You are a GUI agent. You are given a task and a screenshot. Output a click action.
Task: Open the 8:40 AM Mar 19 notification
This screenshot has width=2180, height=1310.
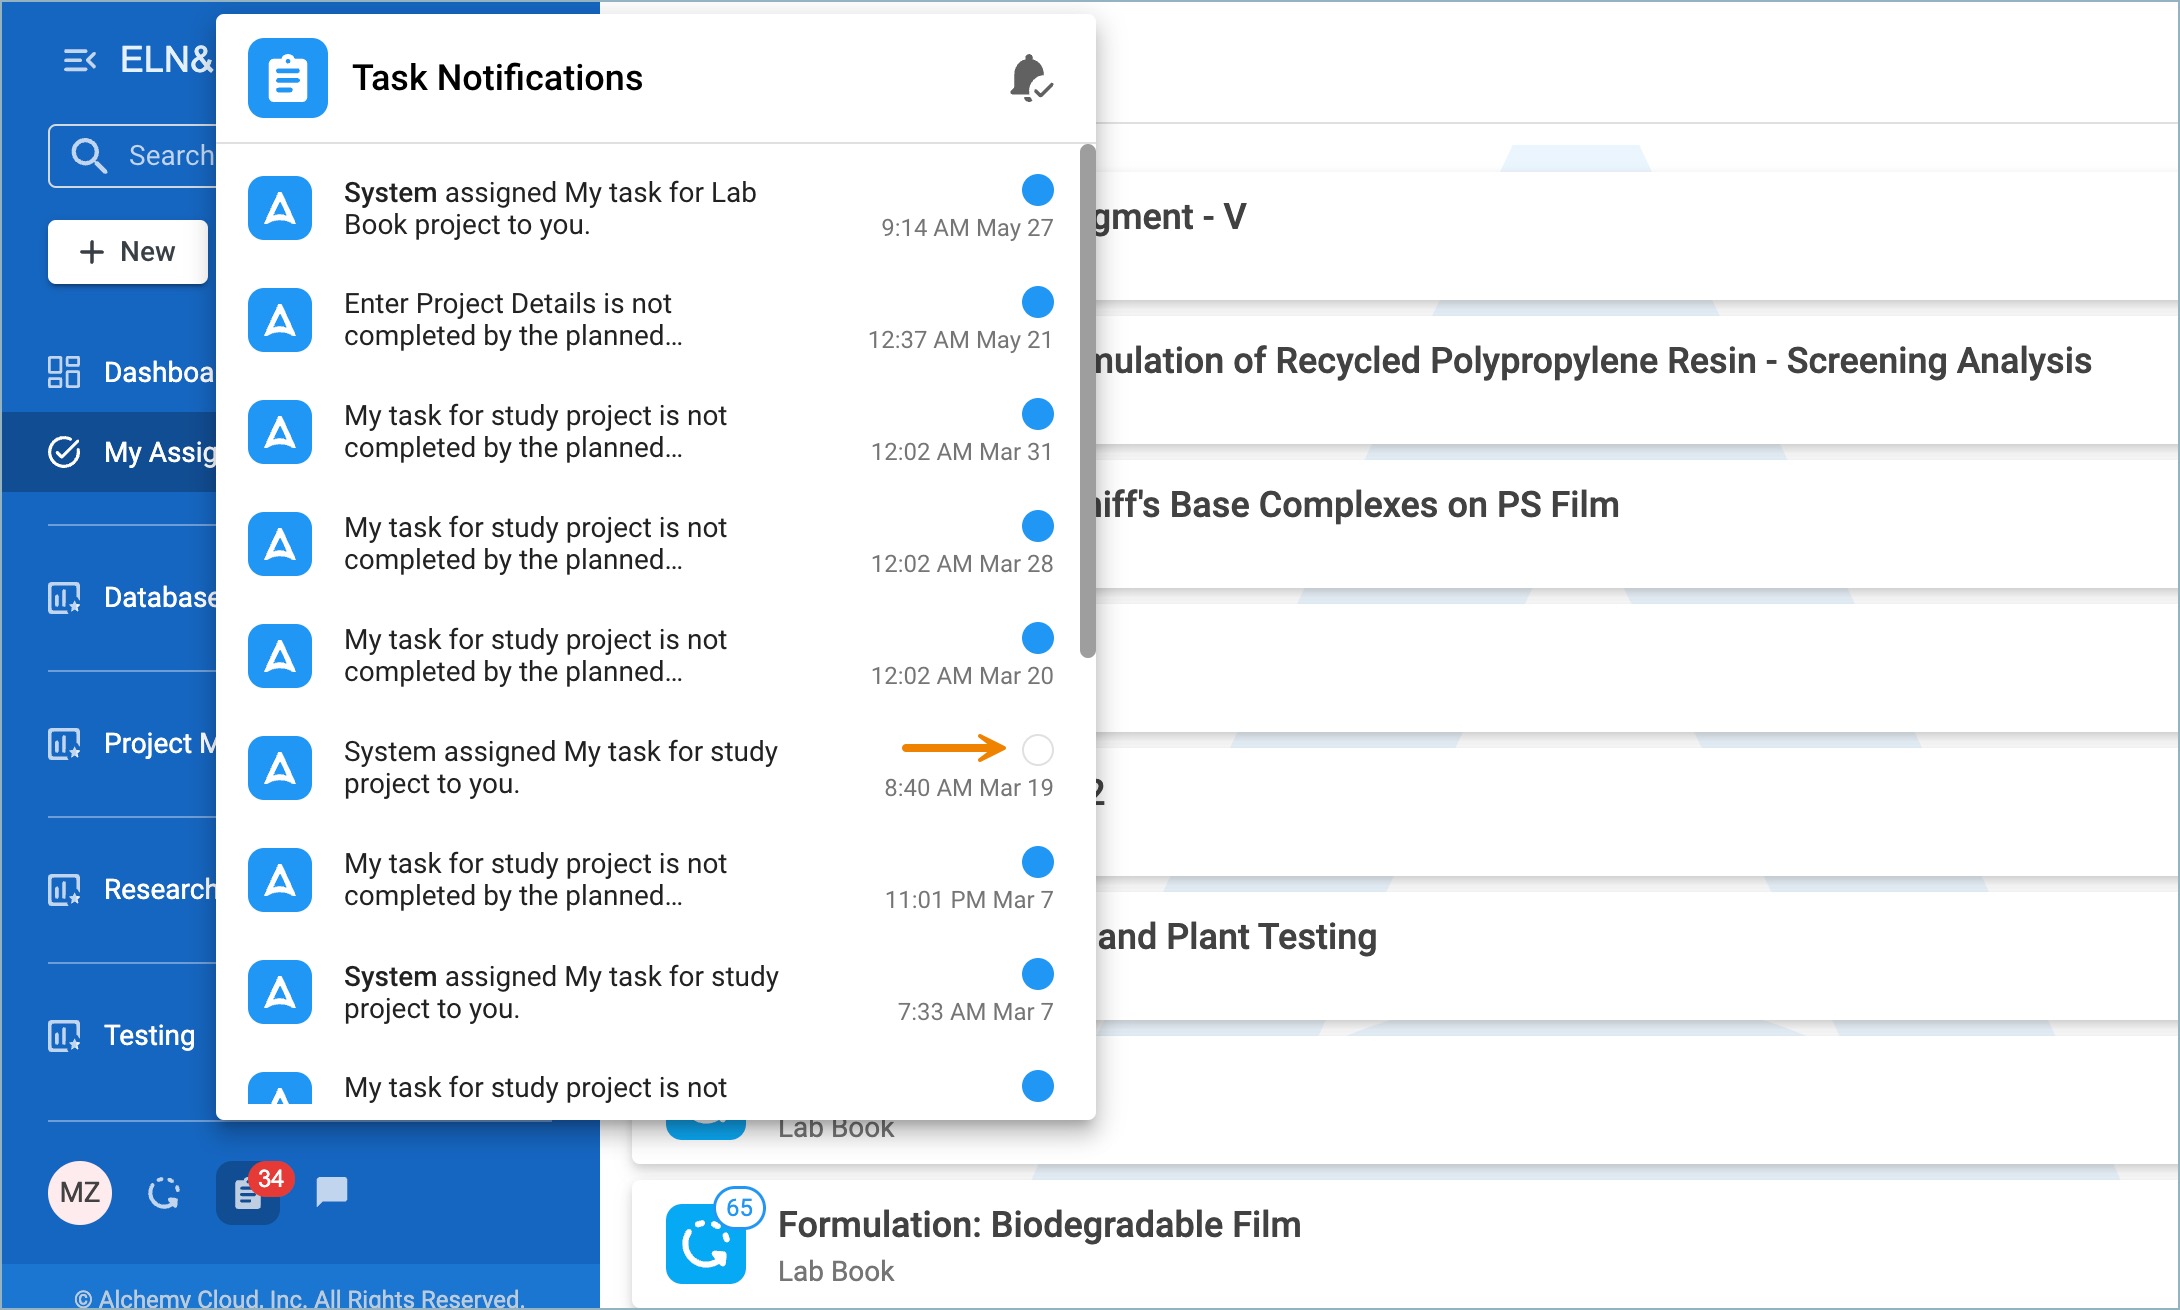click(x=650, y=768)
